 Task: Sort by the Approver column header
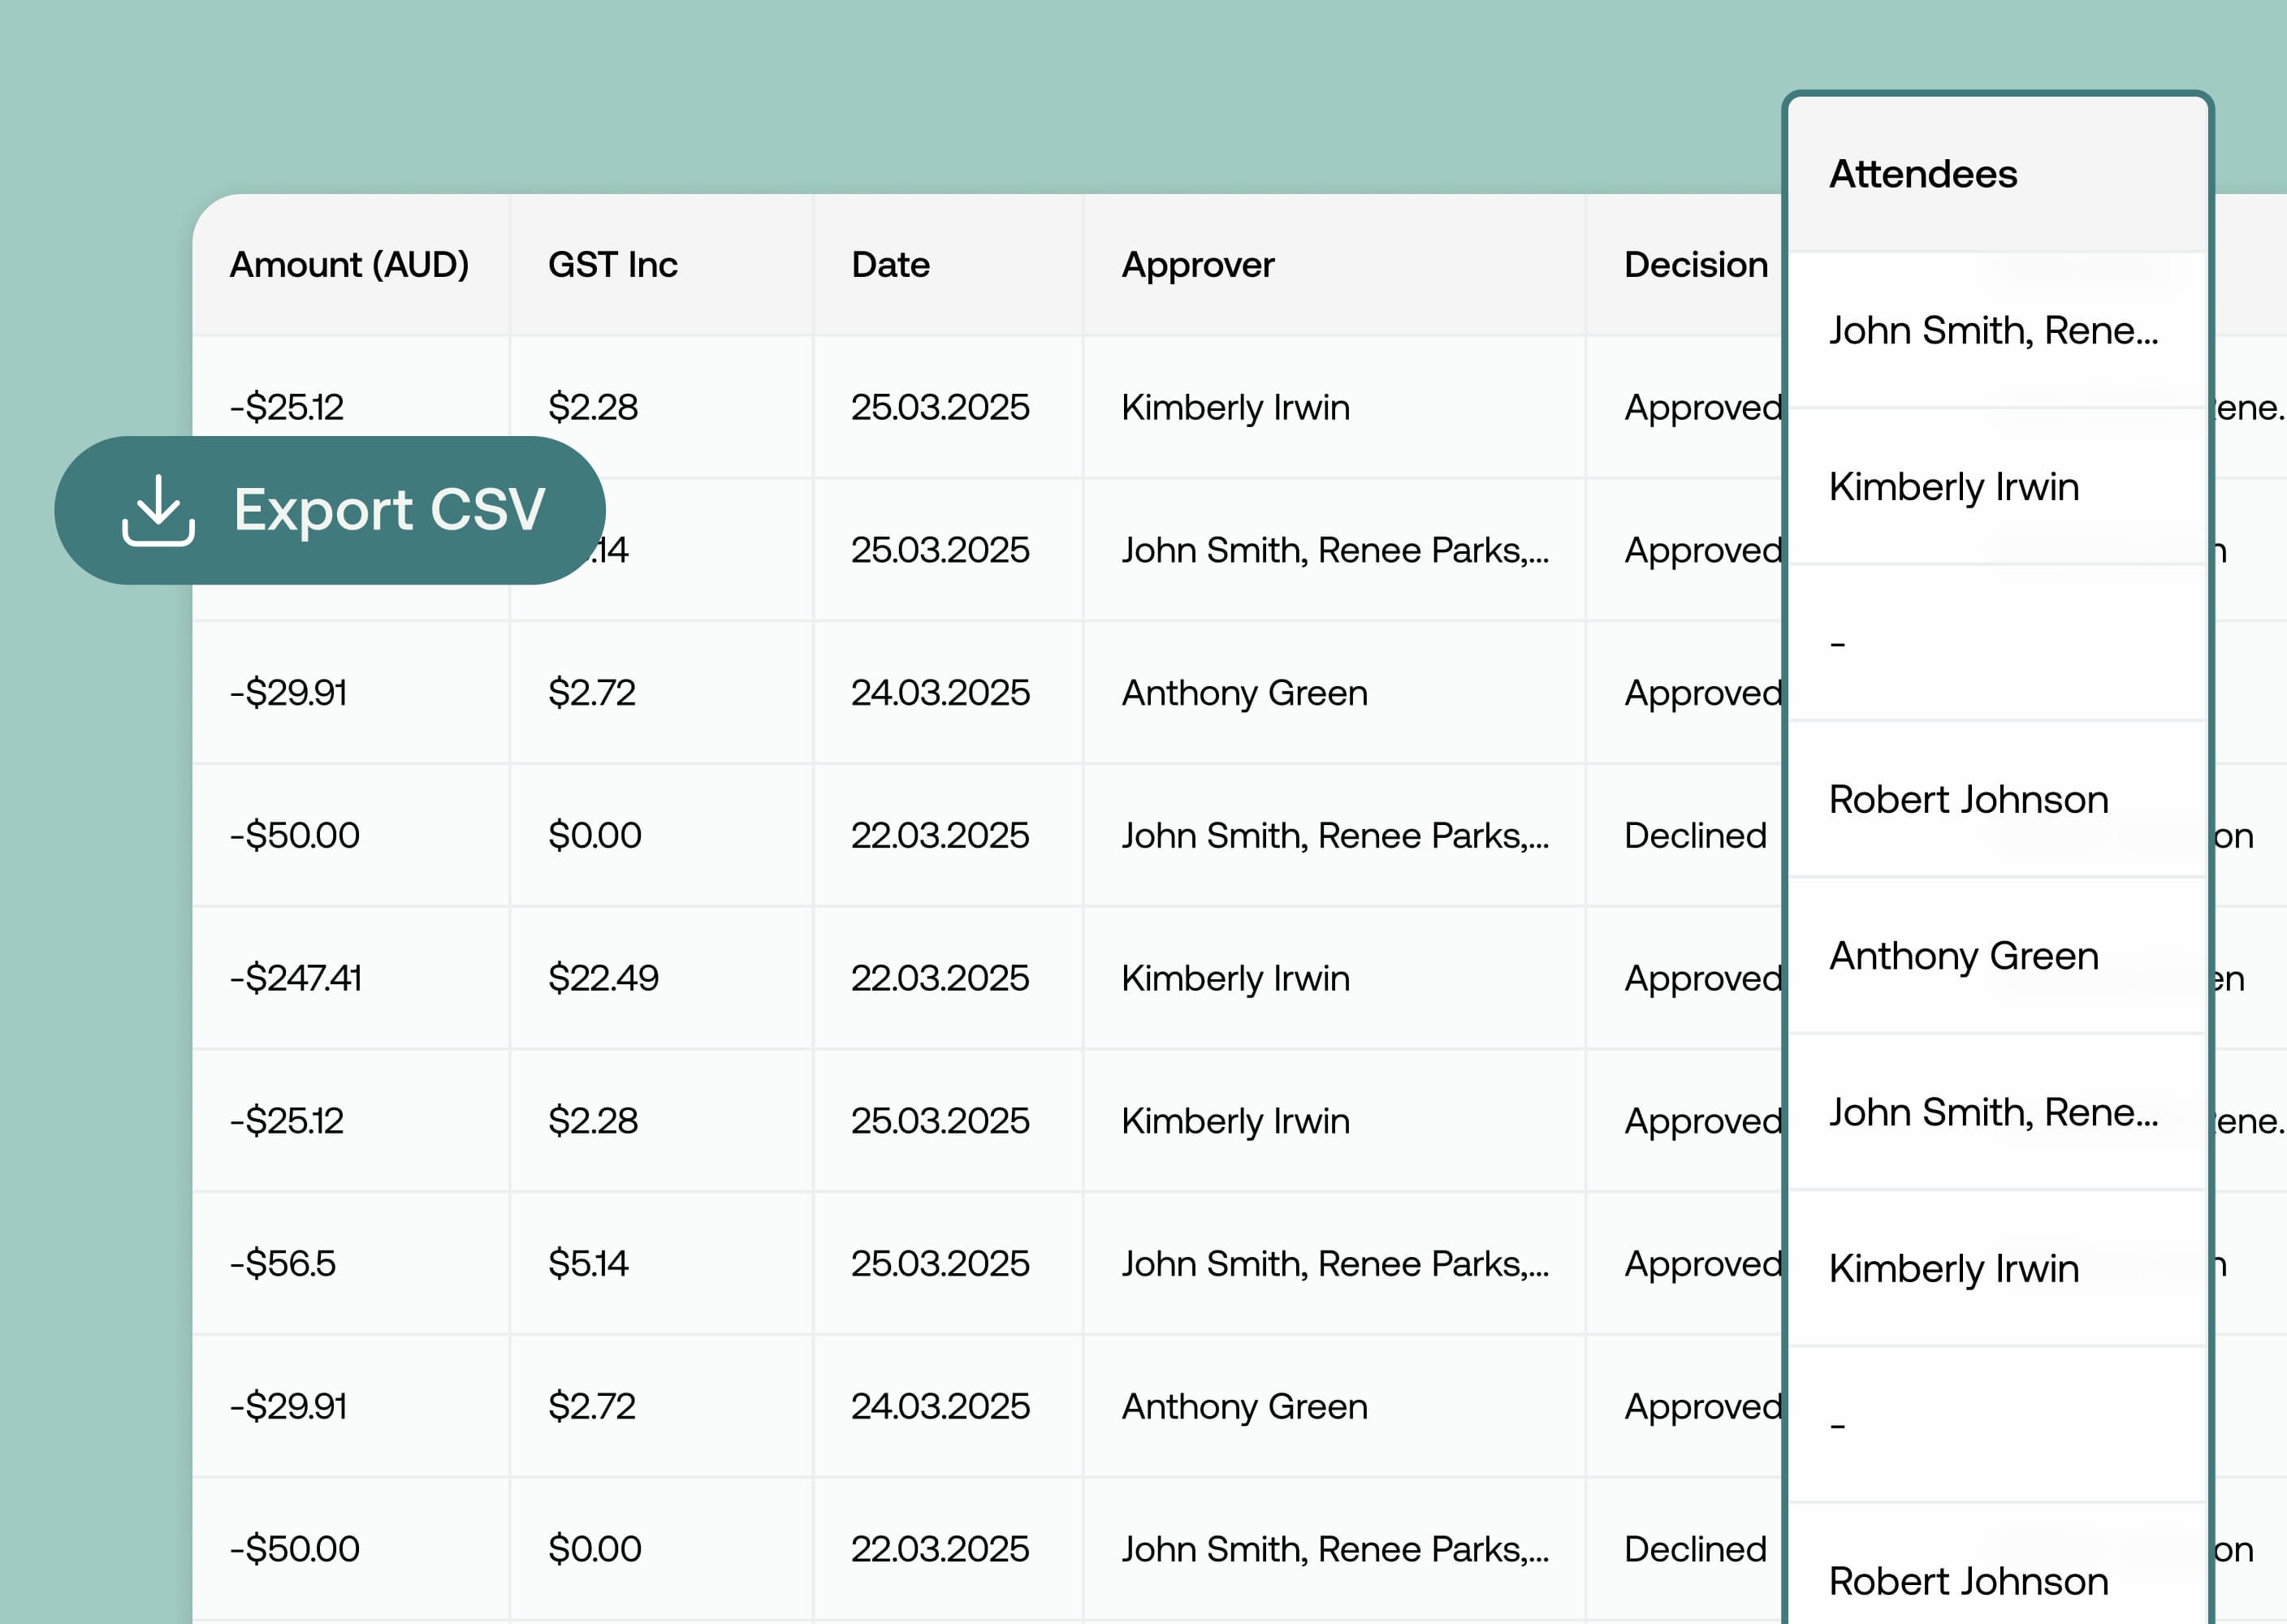1197,264
